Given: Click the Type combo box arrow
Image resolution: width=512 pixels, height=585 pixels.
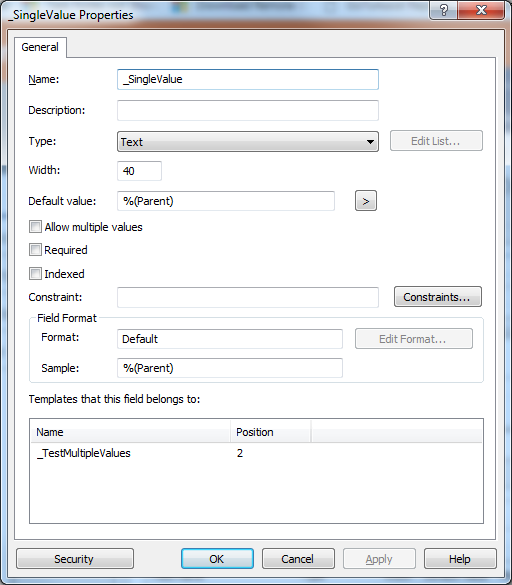Looking at the screenshot, I should [x=370, y=142].
